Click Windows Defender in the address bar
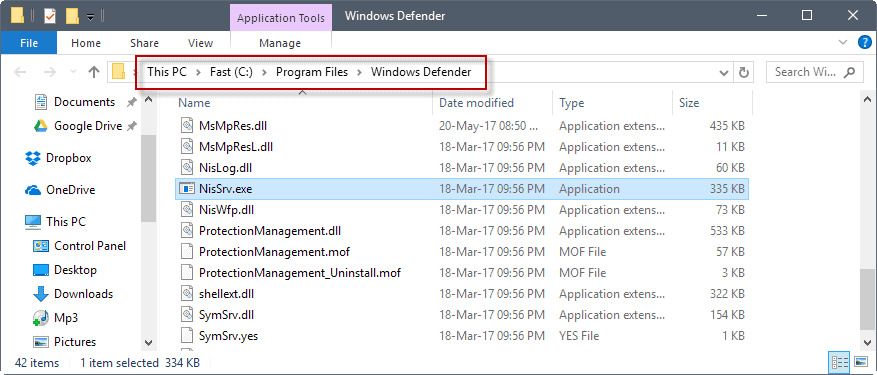The image size is (877, 375). pos(421,72)
